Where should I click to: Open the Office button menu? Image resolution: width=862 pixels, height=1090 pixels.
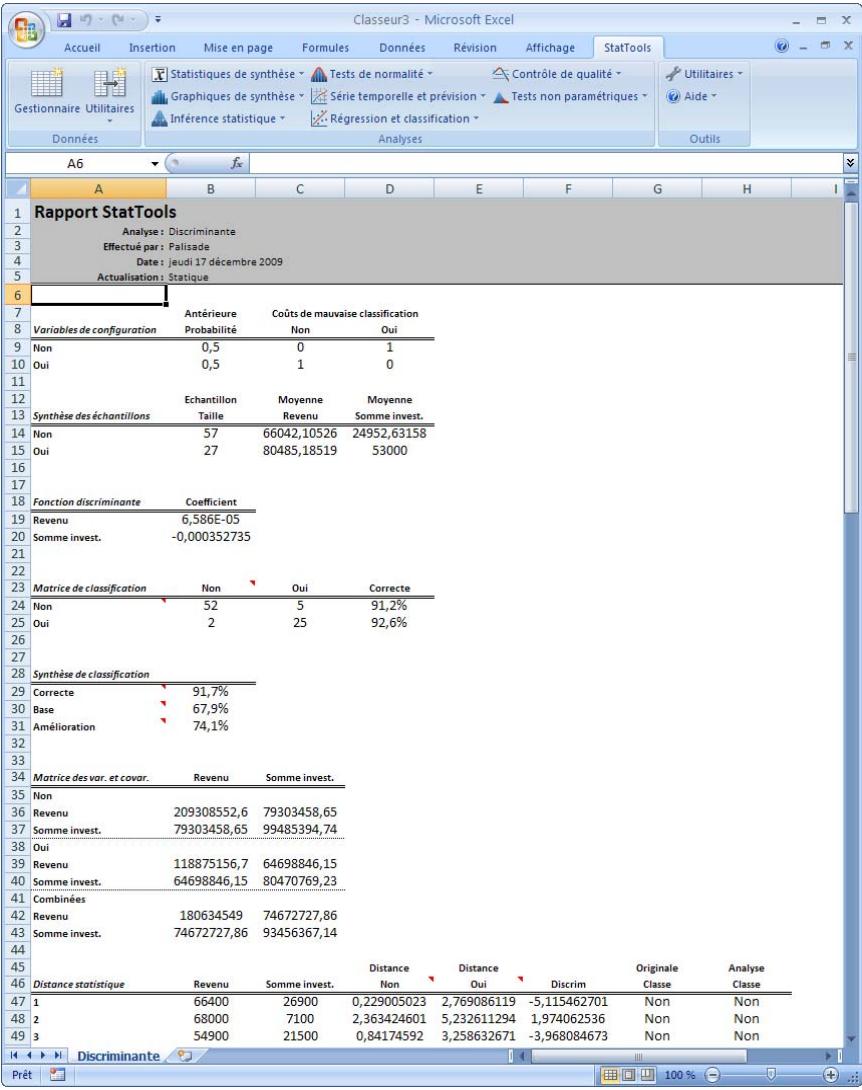(28, 27)
